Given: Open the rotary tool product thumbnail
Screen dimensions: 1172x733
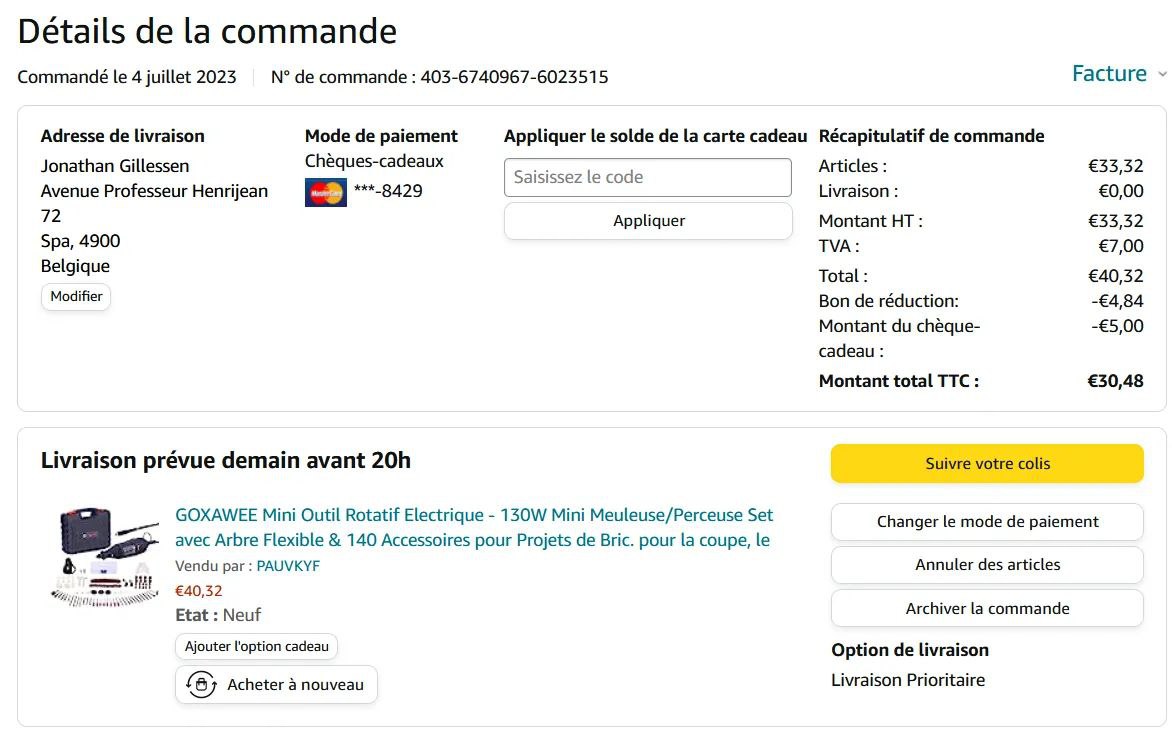Looking at the screenshot, I should 105,556.
